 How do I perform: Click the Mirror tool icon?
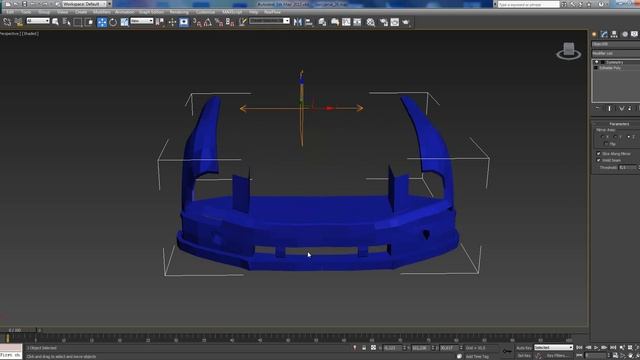point(298,22)
